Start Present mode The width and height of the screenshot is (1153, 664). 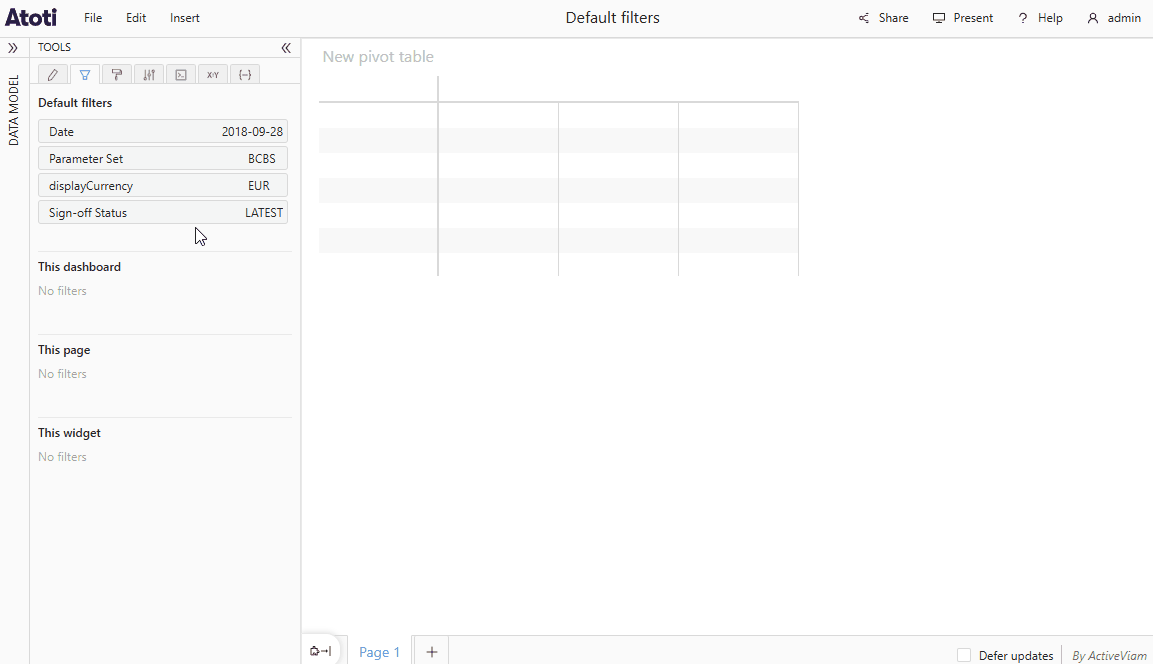tap(962, 17)
